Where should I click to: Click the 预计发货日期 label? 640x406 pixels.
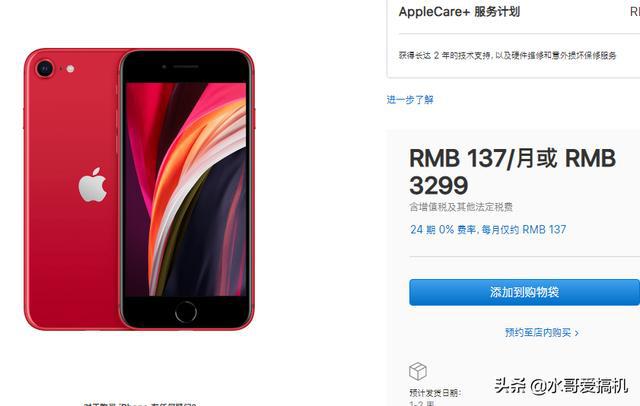[435, 393]
